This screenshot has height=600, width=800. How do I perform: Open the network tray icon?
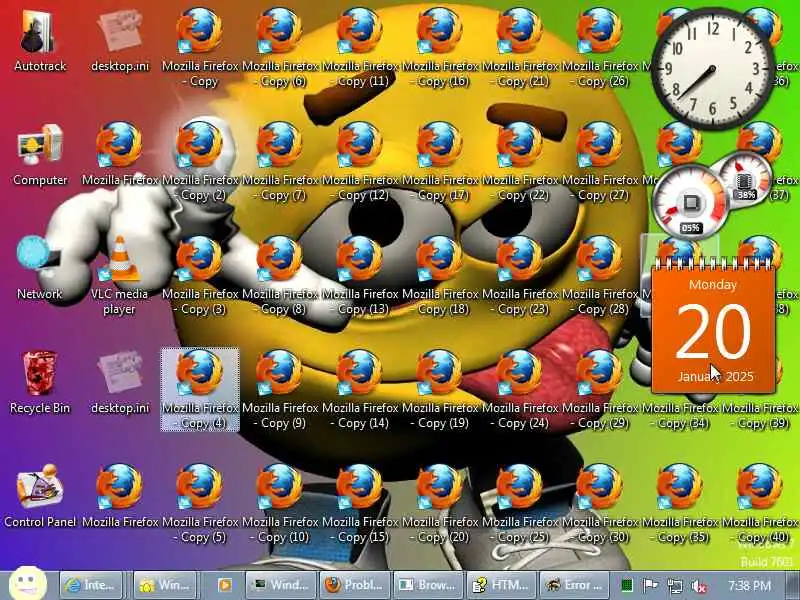tap(675, 586)
